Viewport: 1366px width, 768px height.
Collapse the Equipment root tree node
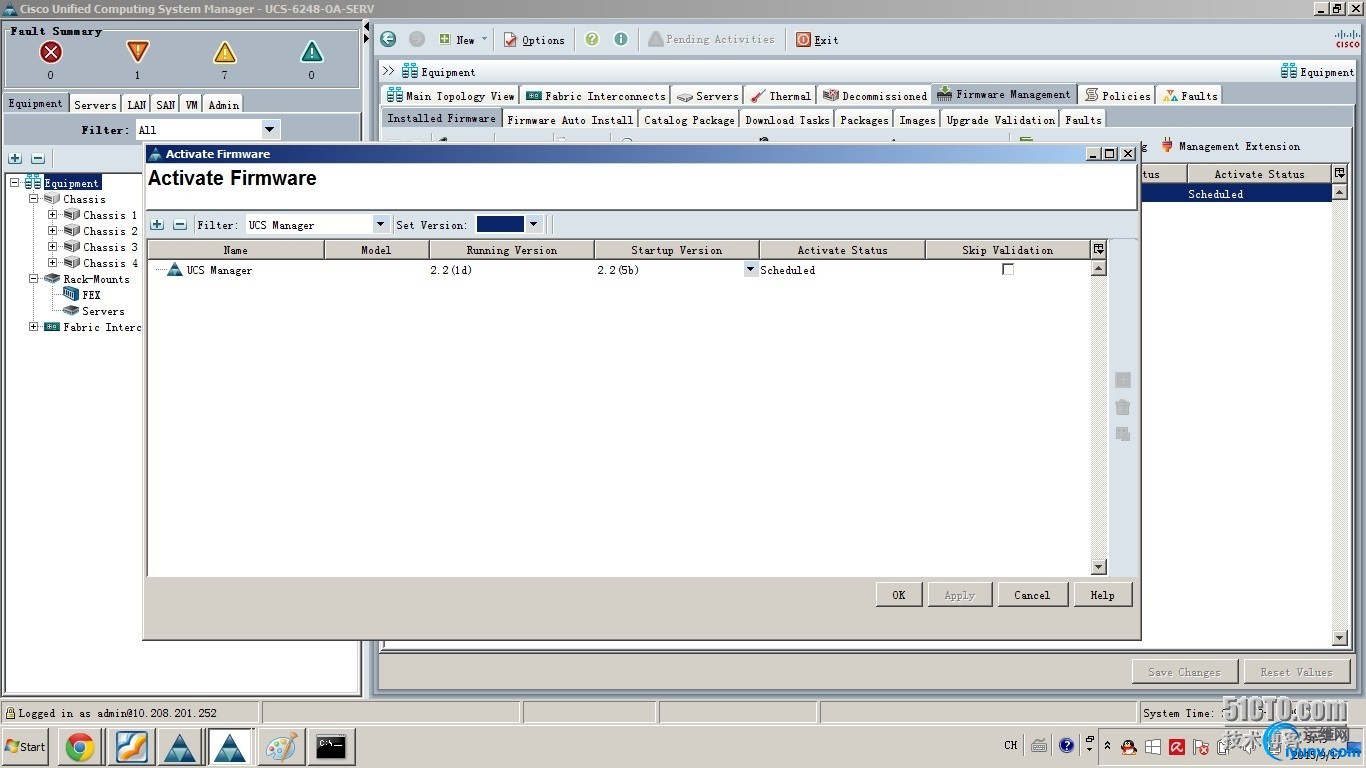[14, 183]
